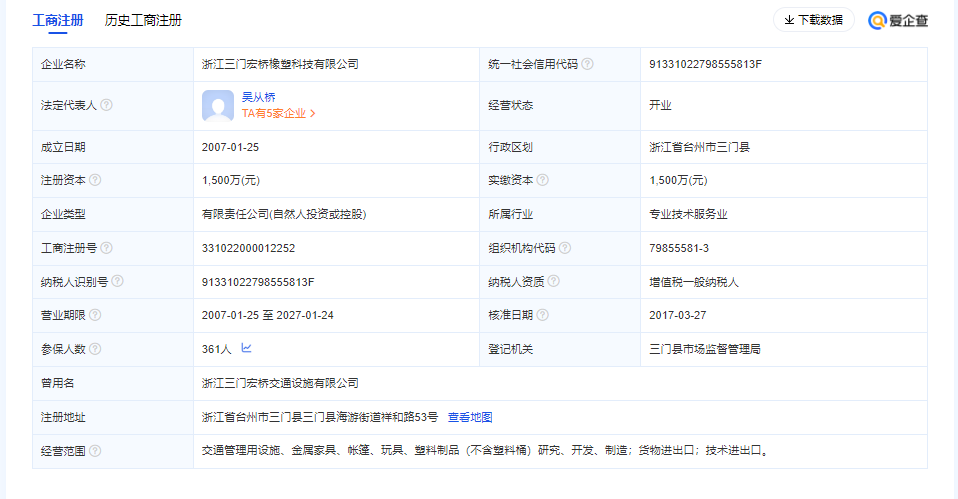Click the 经营状态 label cell
This screenshot has height=499, width=958.
point(560,105)
